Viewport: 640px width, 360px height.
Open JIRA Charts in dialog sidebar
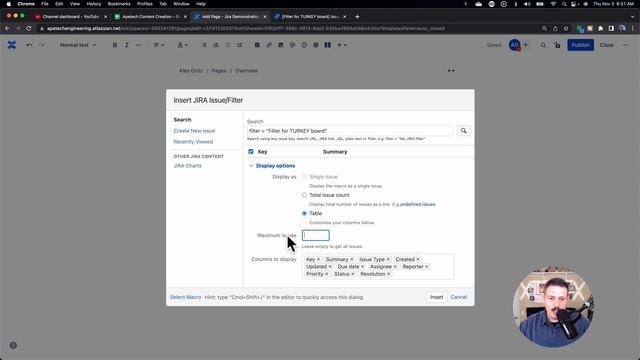(x=187, y=166)
